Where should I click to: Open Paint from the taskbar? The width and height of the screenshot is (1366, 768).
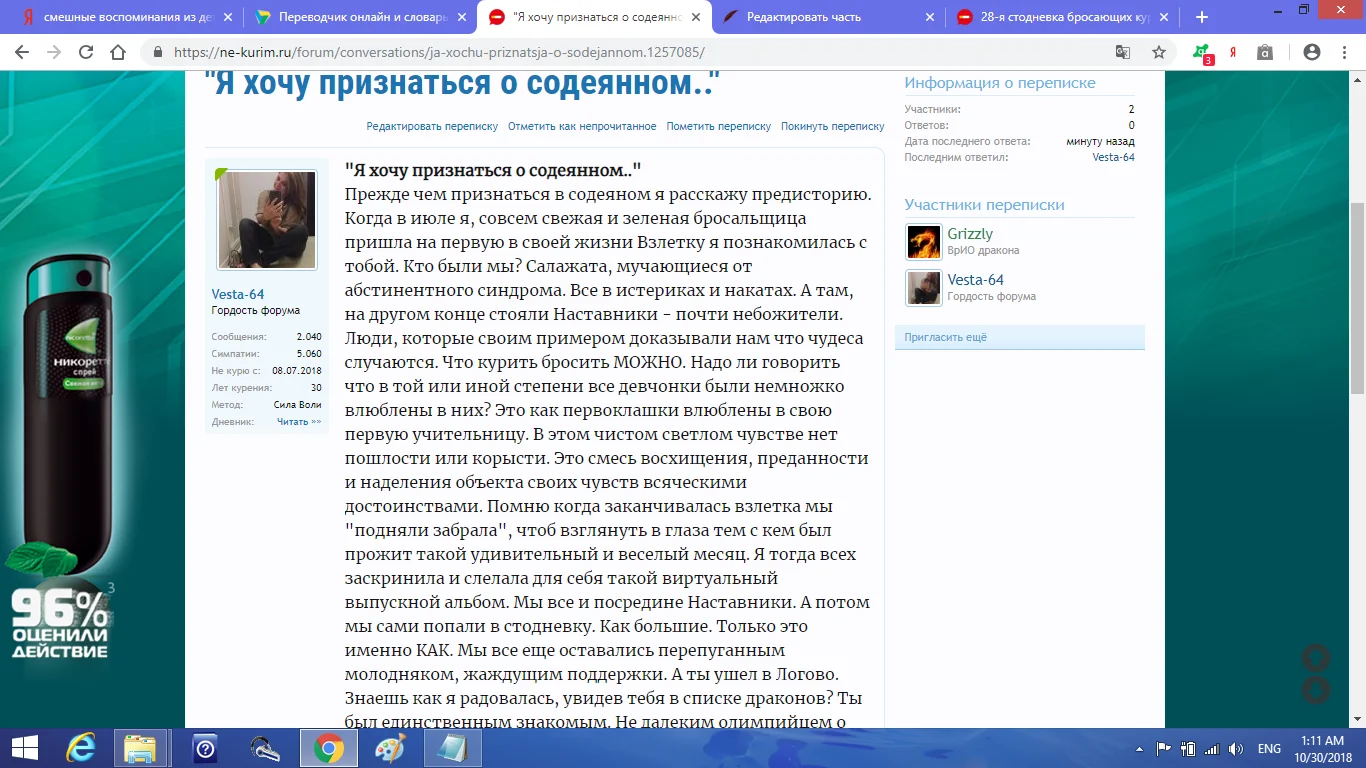click(391, 747)
